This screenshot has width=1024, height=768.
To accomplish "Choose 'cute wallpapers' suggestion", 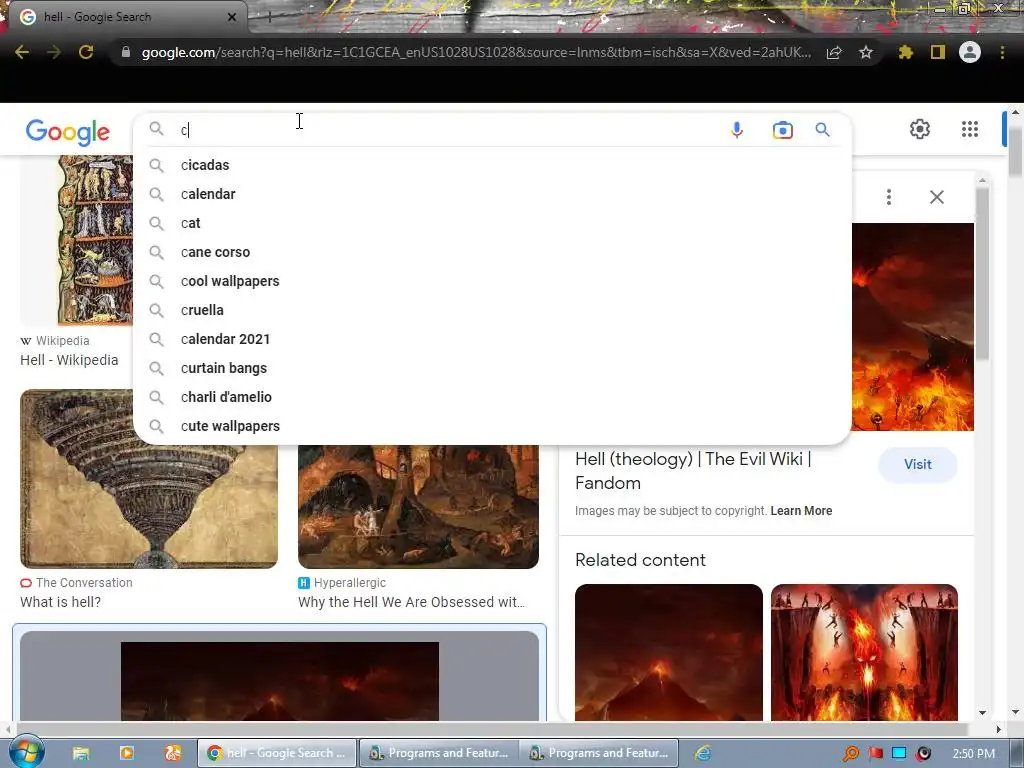I will click(492, 426).
